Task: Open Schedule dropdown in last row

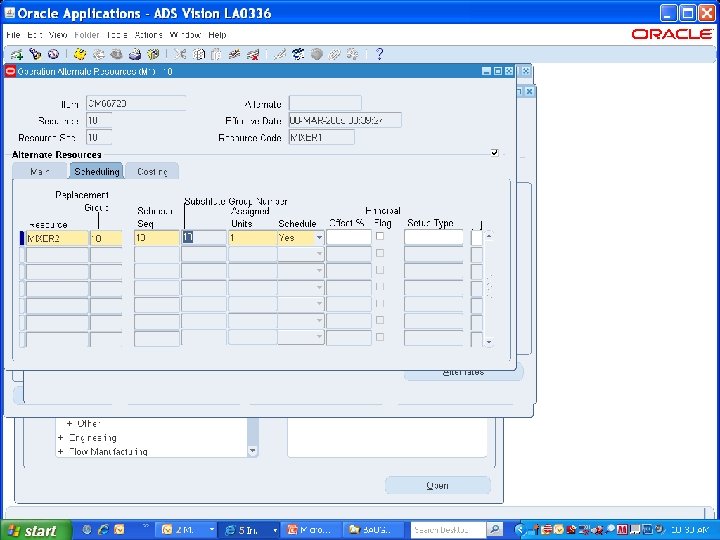Action: click(x=319, y=337)
